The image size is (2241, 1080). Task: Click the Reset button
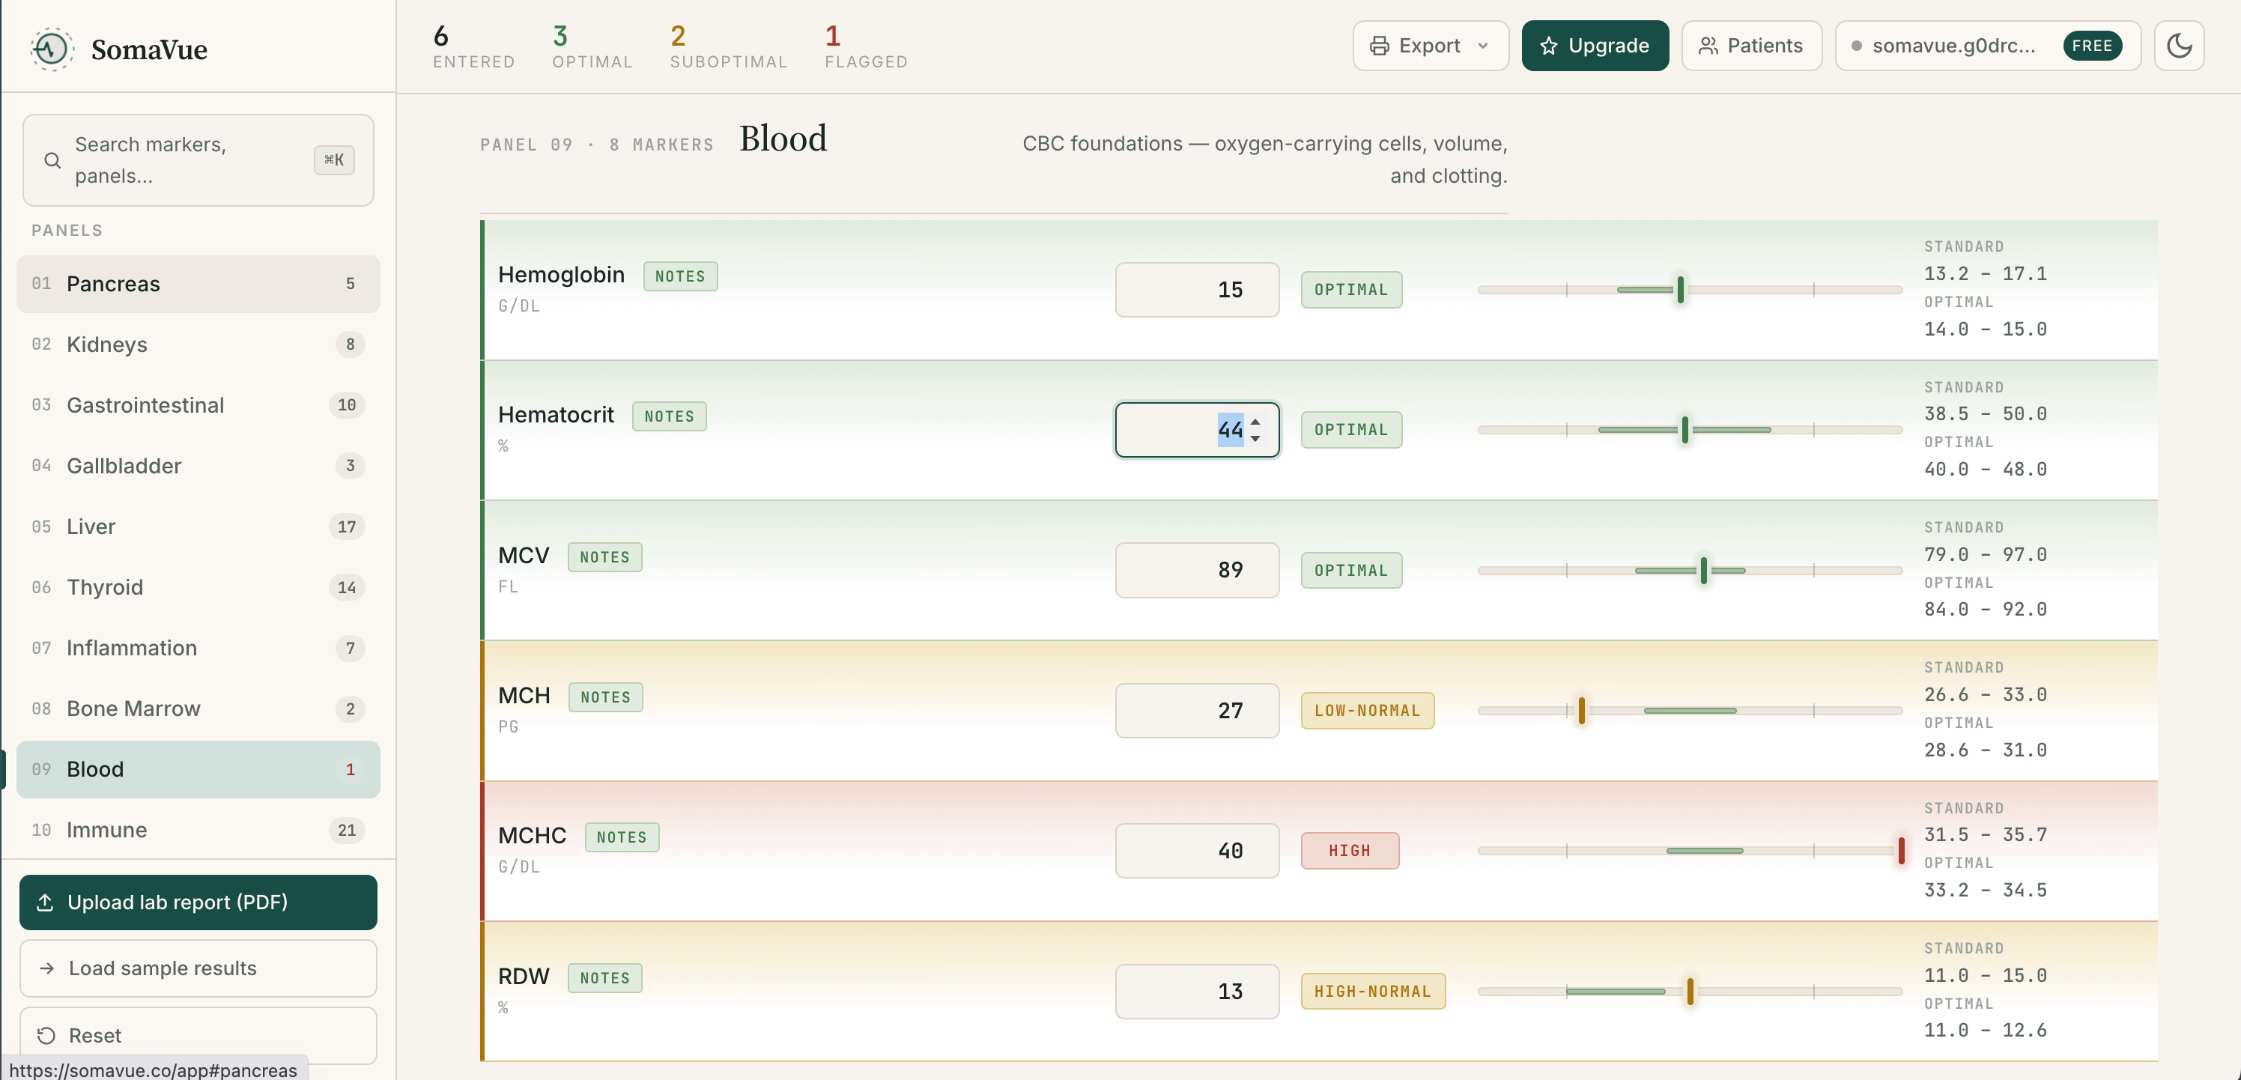coord(198,1036)
